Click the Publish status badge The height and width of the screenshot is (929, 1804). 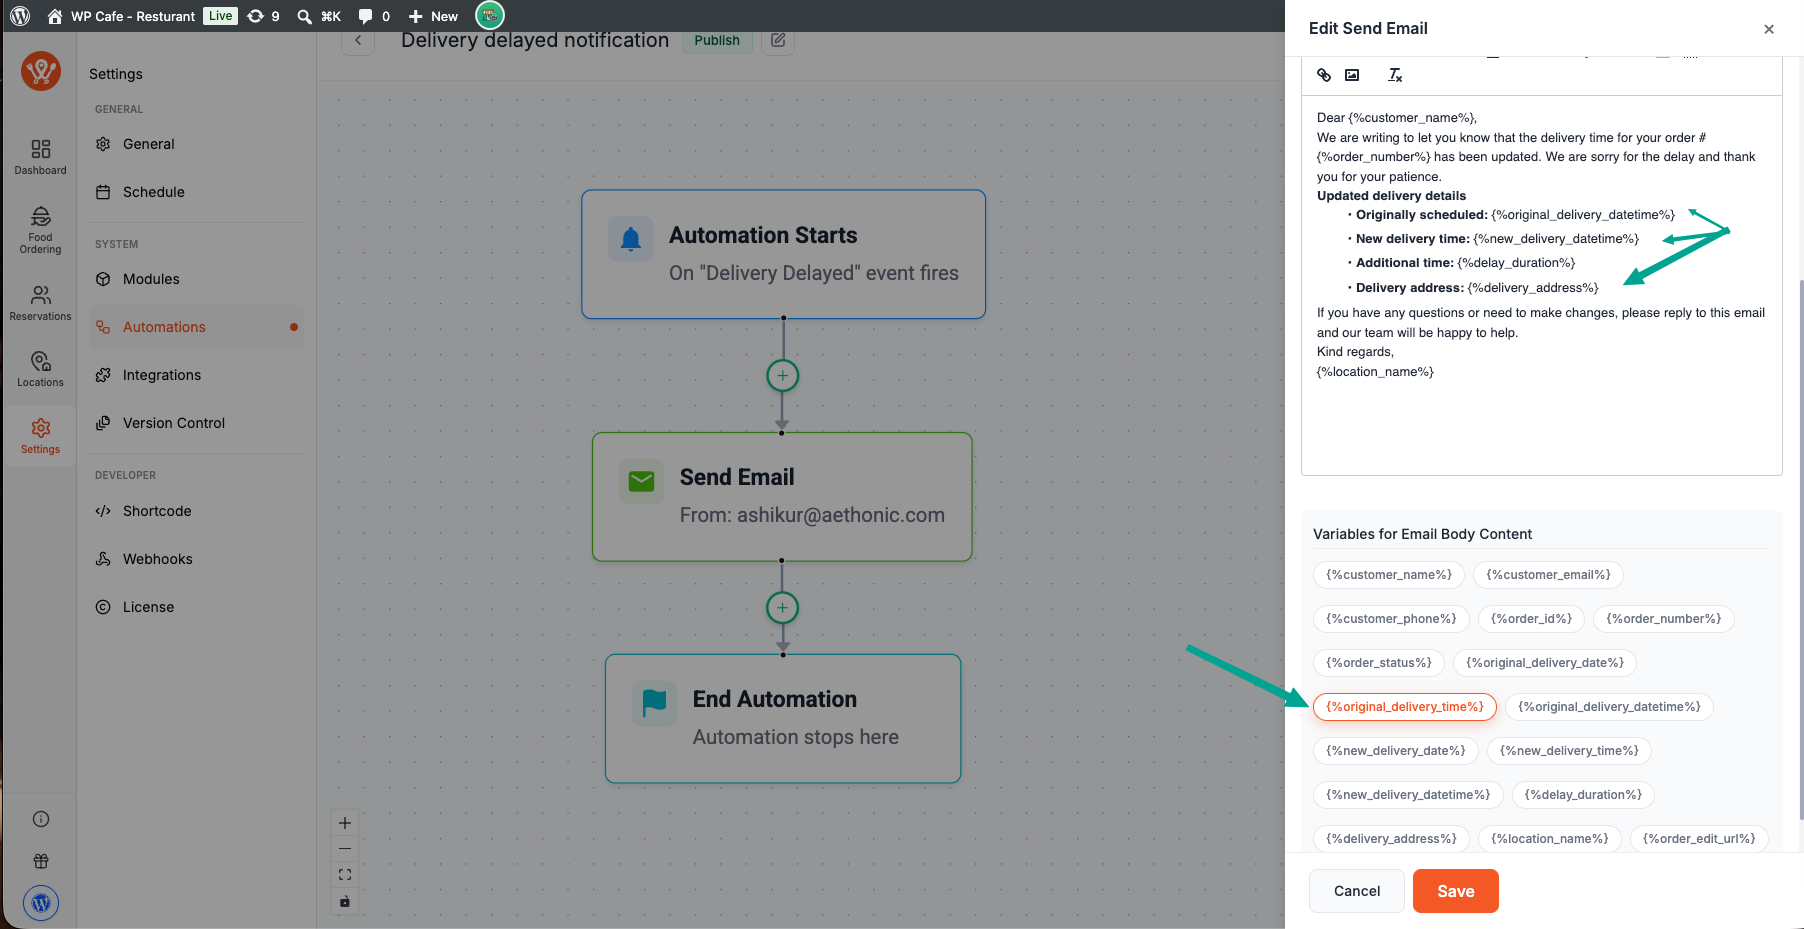[x=717, y=40]
